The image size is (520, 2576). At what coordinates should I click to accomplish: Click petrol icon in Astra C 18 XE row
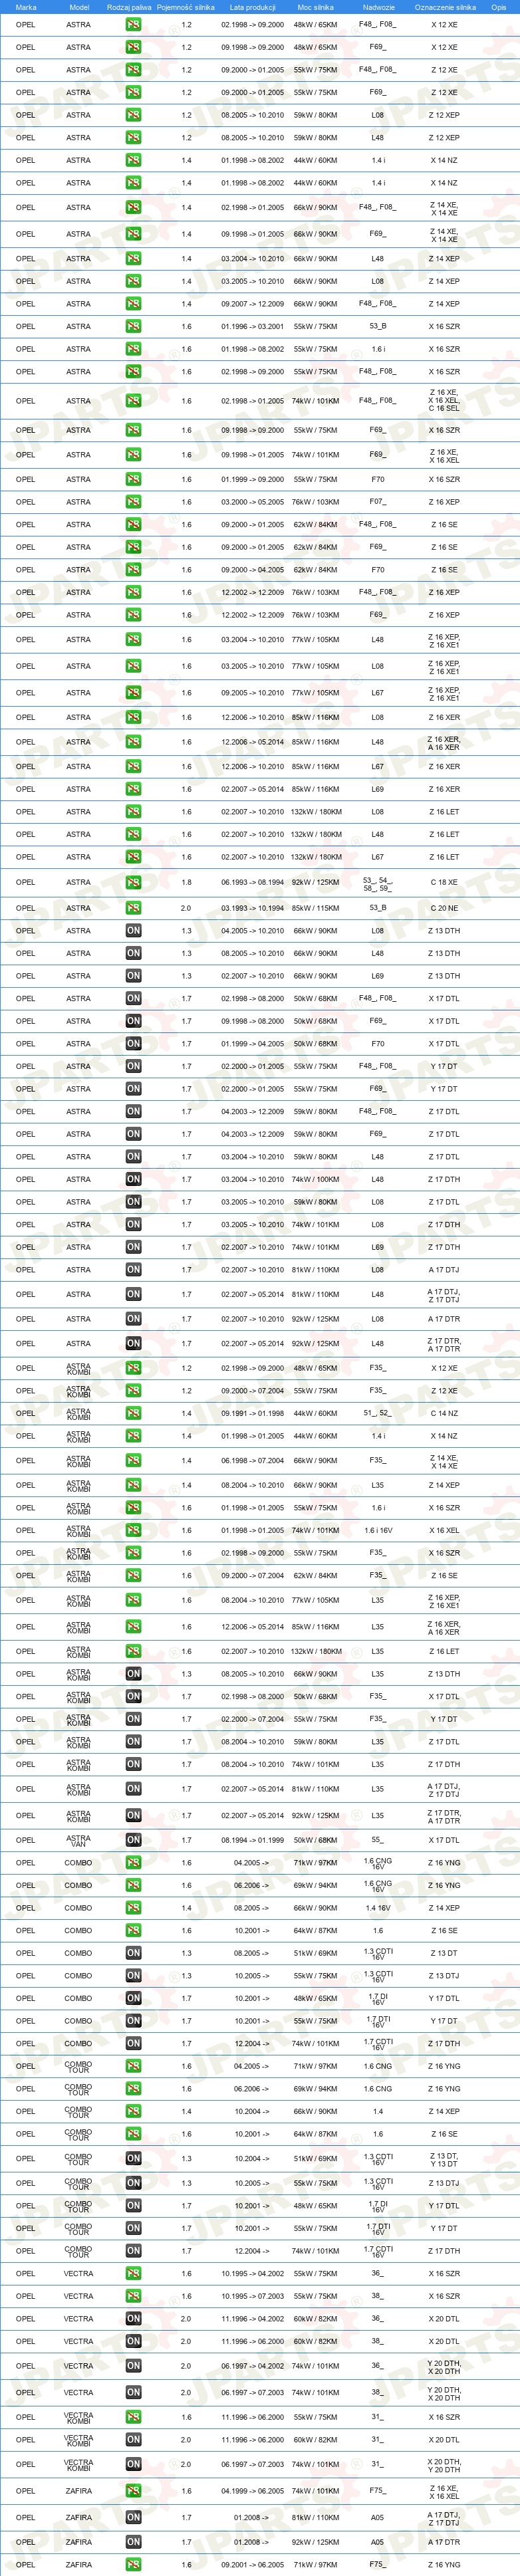(x=133, y=882)
